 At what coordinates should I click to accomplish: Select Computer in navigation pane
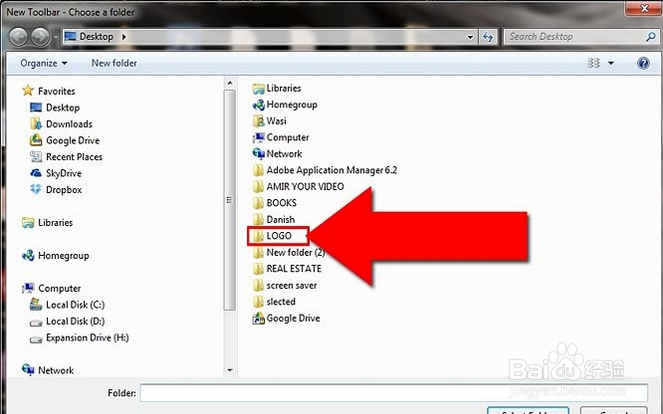click(x=59, y=288)
